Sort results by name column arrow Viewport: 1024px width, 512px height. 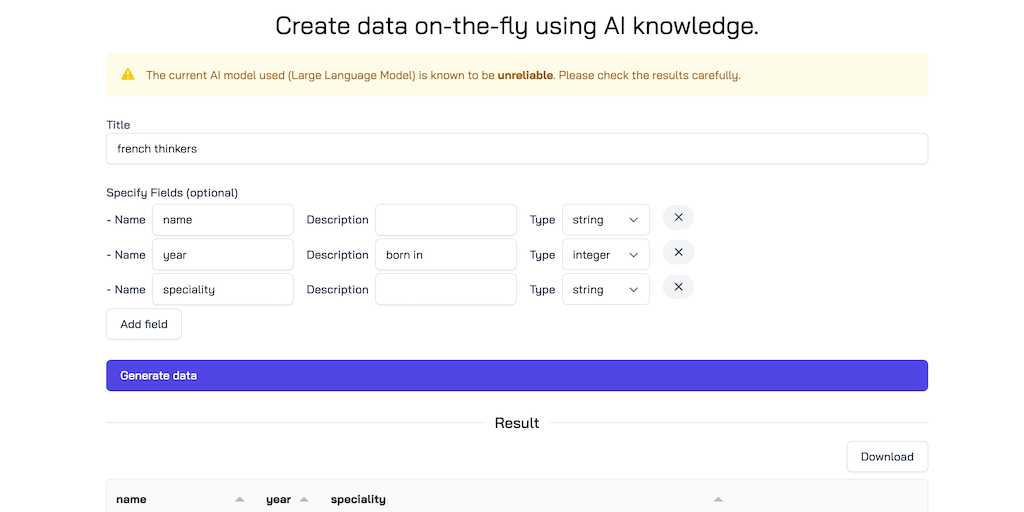239,499
